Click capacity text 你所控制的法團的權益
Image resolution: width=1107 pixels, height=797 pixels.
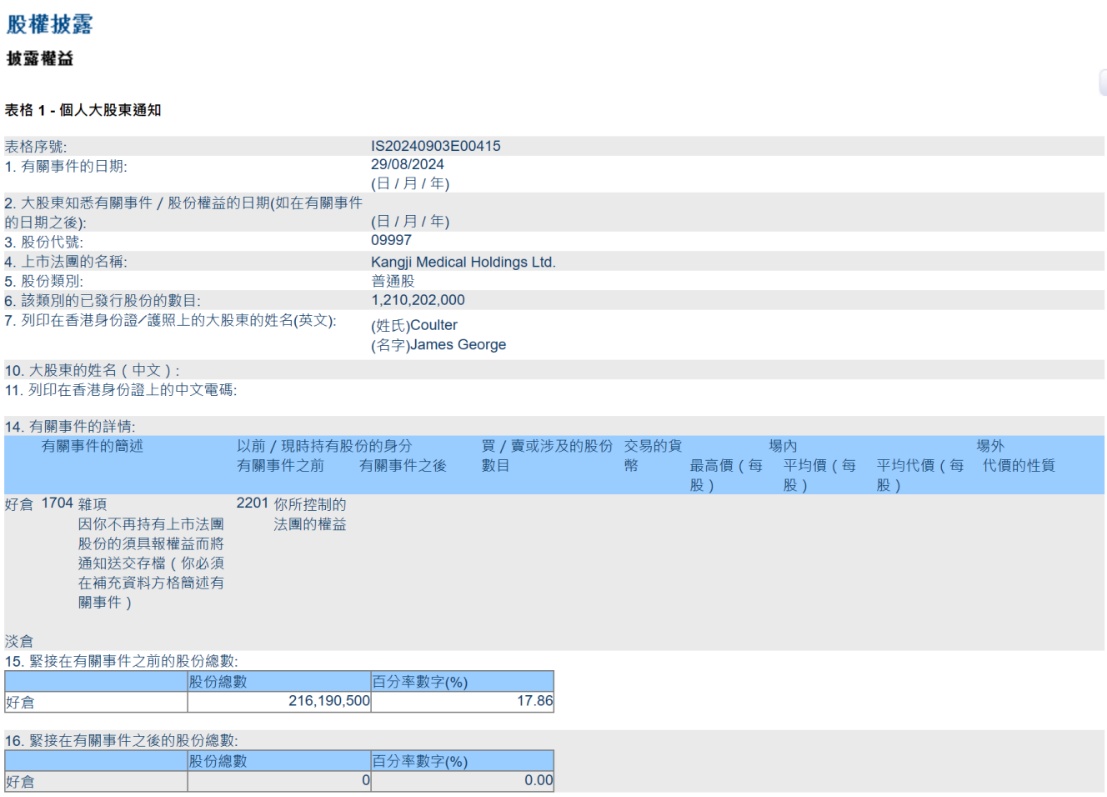pyautogui.click(x=310, y=515)
